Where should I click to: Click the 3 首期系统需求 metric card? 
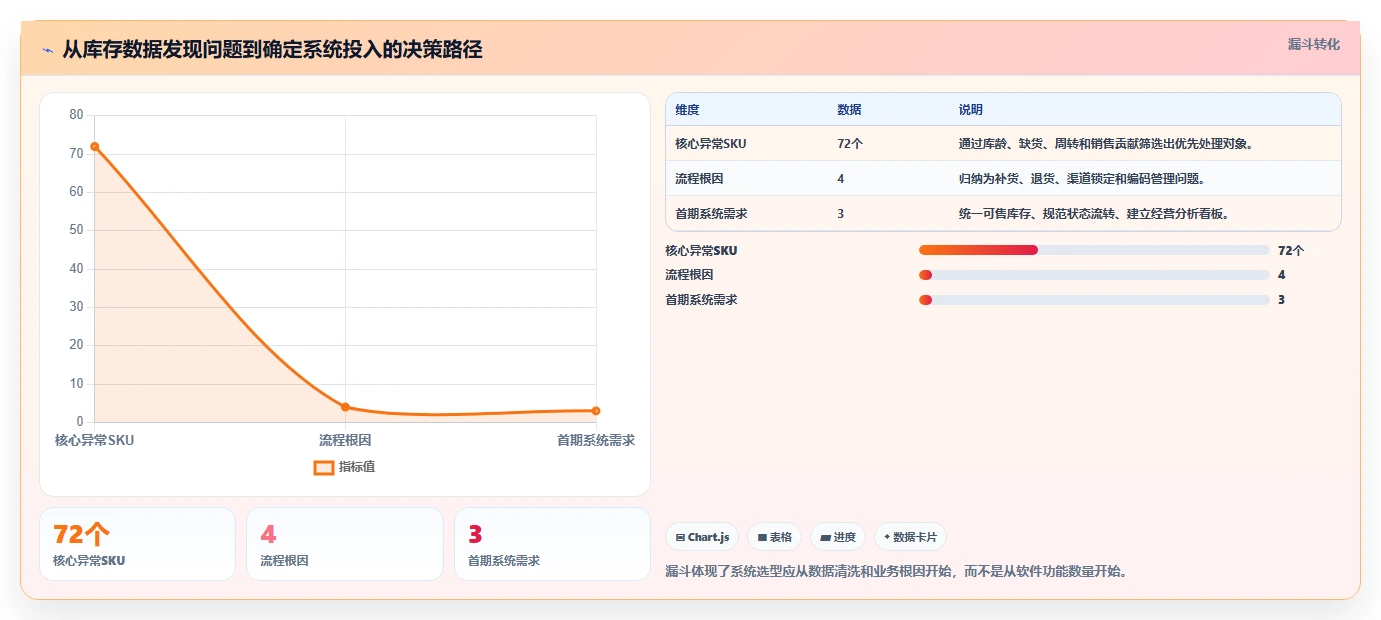click(552, 544)
